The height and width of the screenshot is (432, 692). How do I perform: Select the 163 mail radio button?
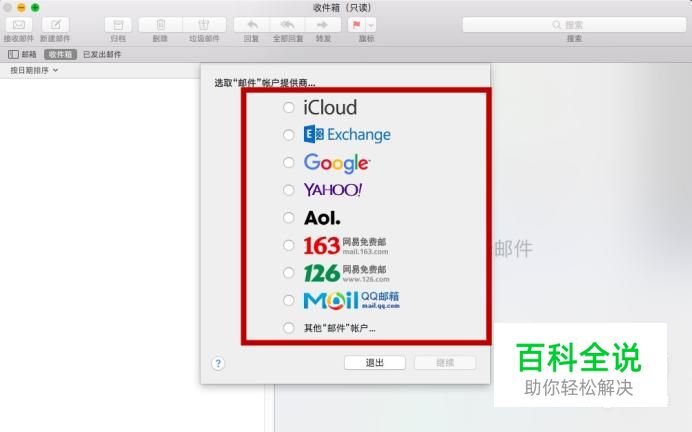tap(289, 245)
